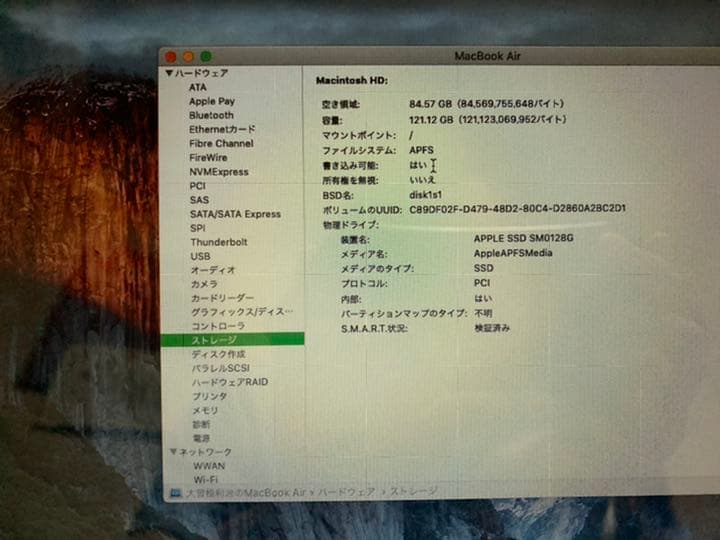
Task: Click the 物理ドライブ label
Action: [x=351, y=225]
